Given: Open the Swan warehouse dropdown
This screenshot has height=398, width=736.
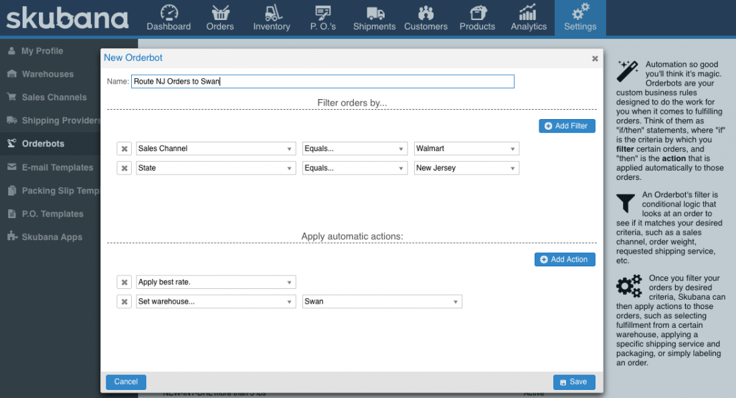Looking at the screenshot, I should 382,301.
